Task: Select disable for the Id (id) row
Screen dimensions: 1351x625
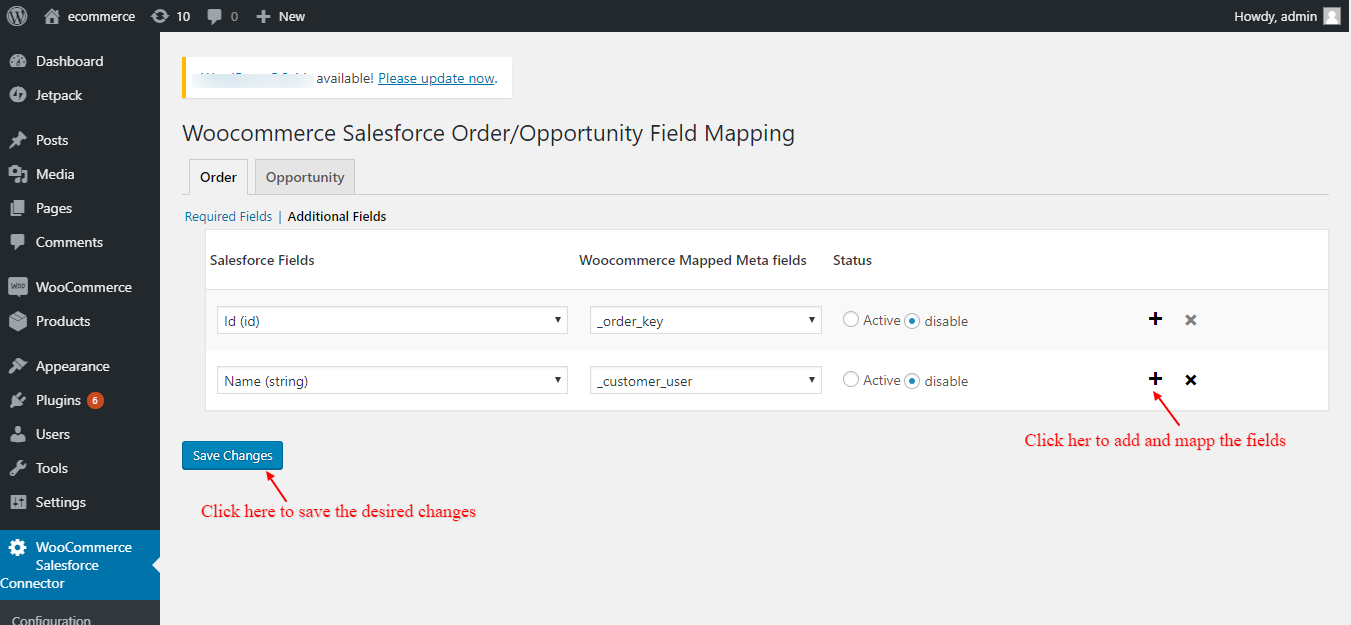Action: 912,321
